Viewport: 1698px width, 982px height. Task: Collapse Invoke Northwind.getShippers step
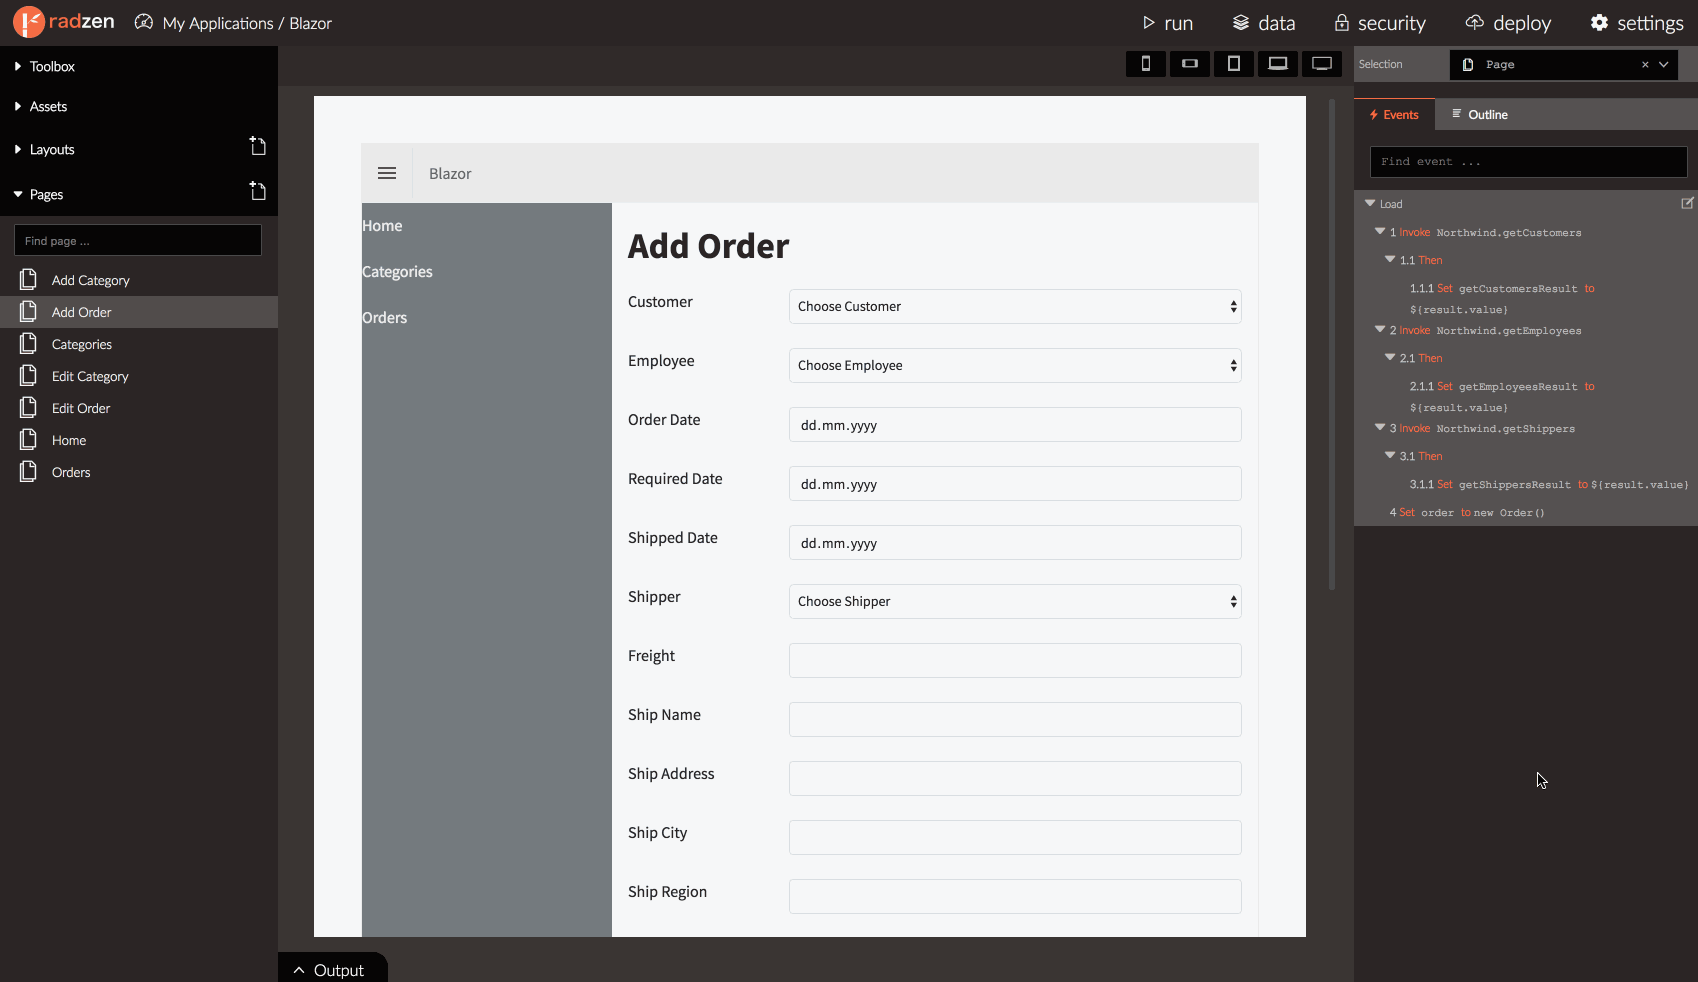tap(1380, 427)
